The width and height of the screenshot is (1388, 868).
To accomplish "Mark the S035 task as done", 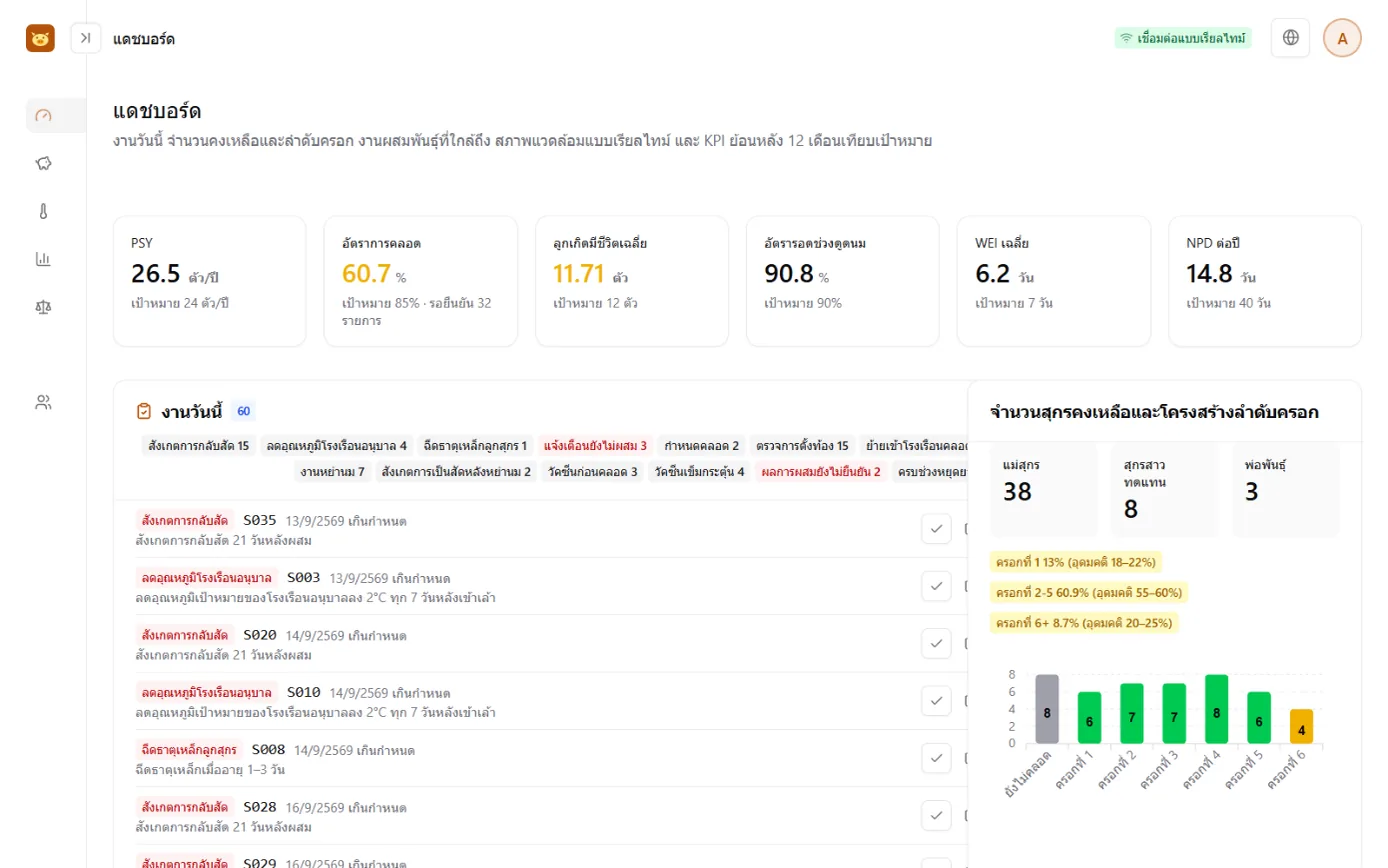I will pos(936,529).
